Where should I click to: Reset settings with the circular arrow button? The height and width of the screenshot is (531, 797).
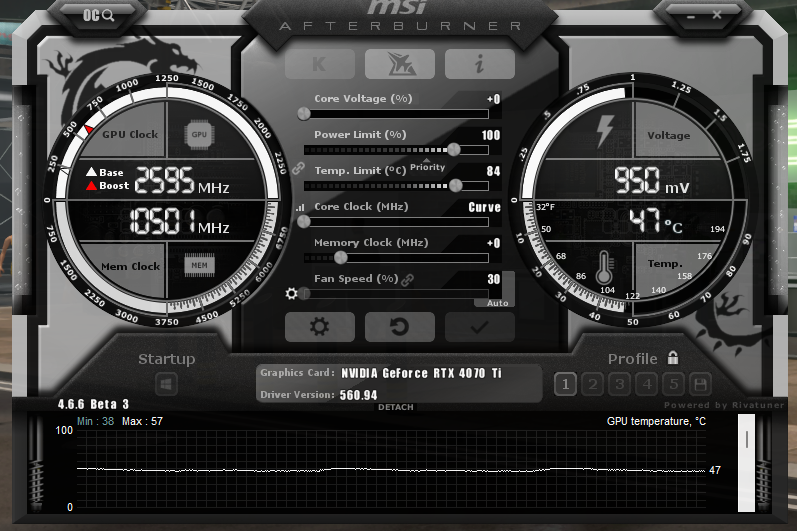coord(400,327)
